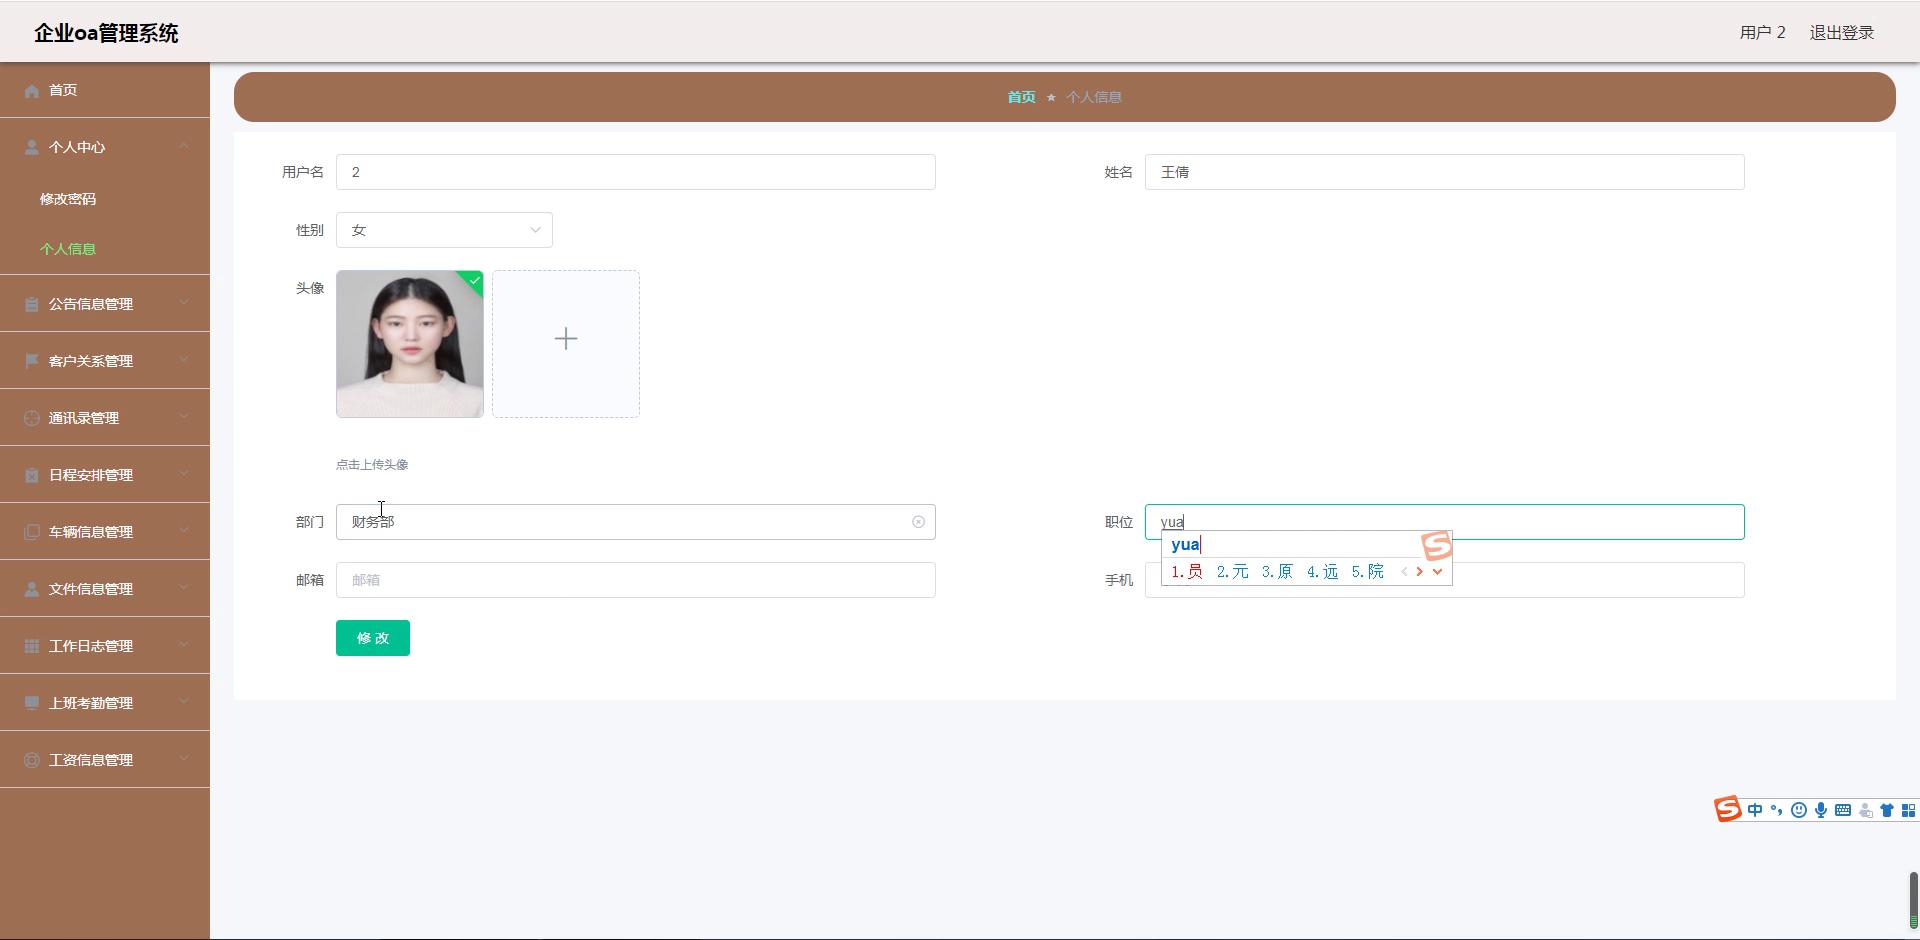Click the Sogou microphone voice input icon

coord(1821,811)
